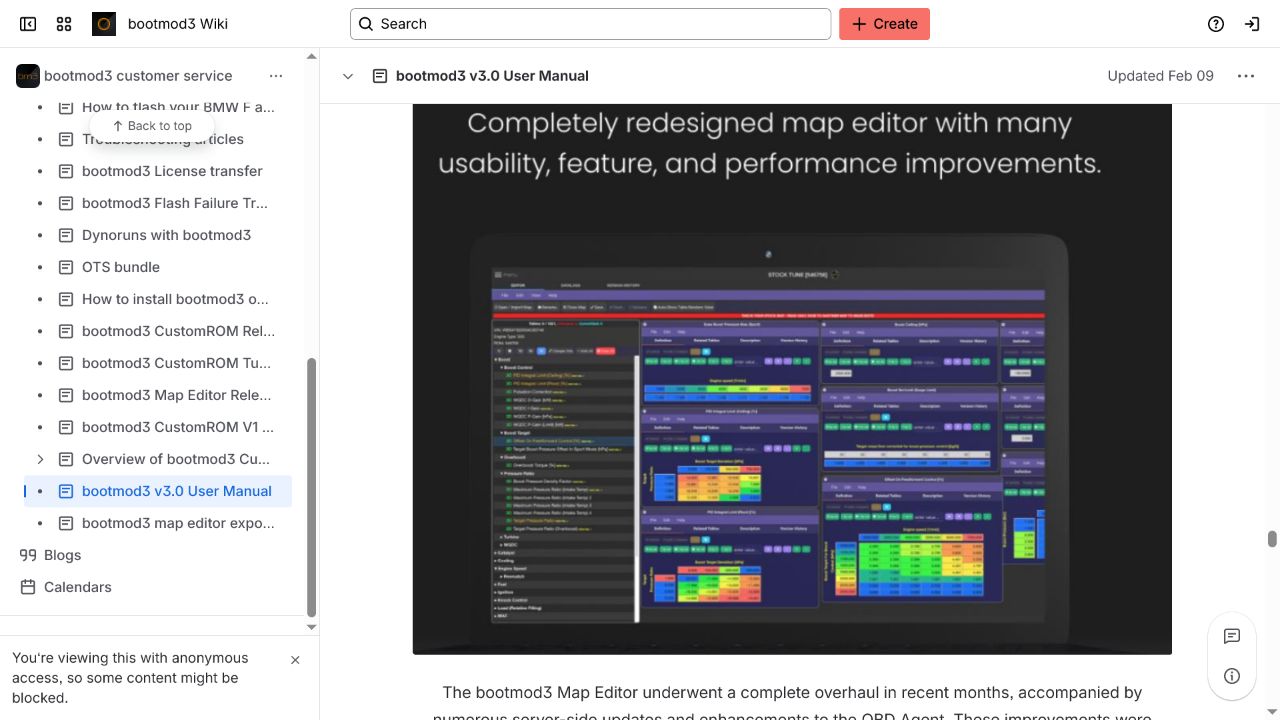Open bootmod3 CustomROM Rel... page
This screenshot has width=1280, height=720.
pyautogui.click(x=178, y=331)
